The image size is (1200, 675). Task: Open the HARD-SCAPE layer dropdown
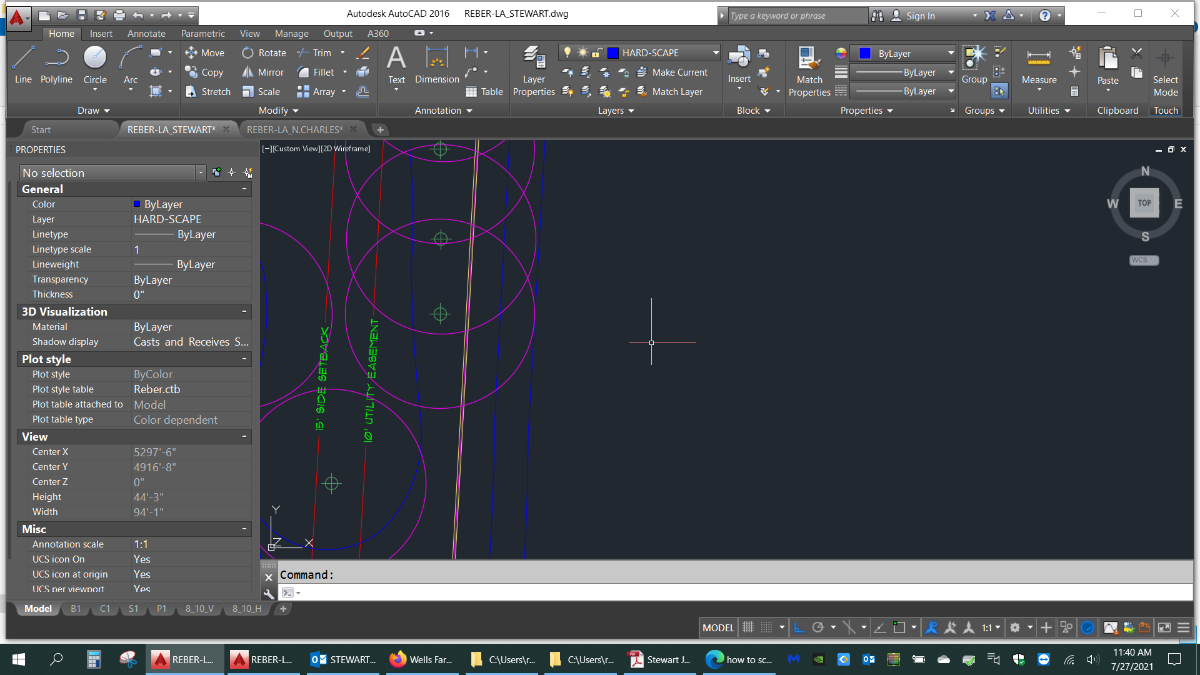pos(660,53)
